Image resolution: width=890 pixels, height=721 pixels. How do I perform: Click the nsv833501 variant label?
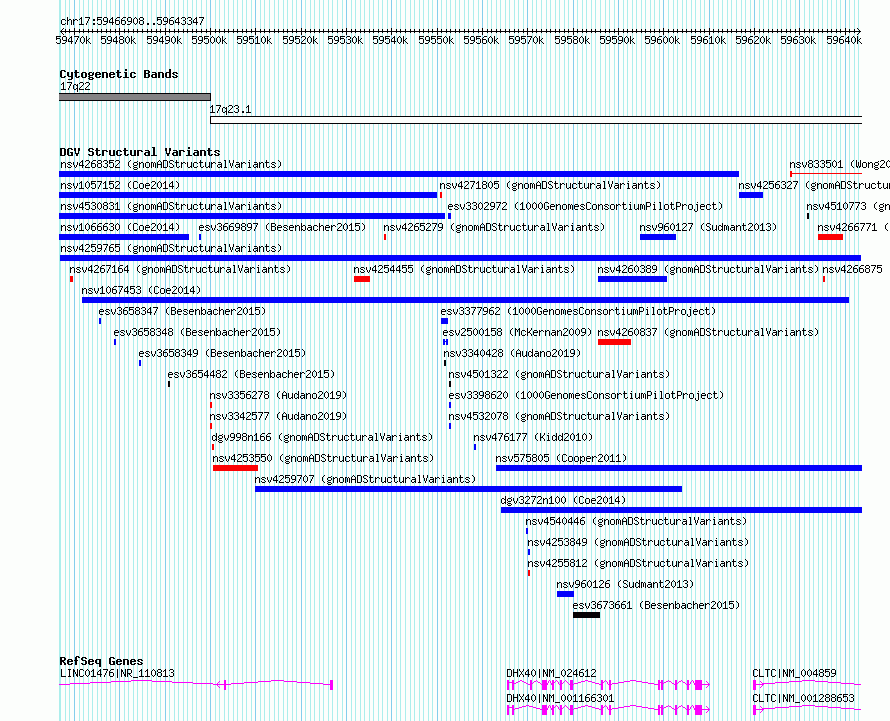[839, 164]
